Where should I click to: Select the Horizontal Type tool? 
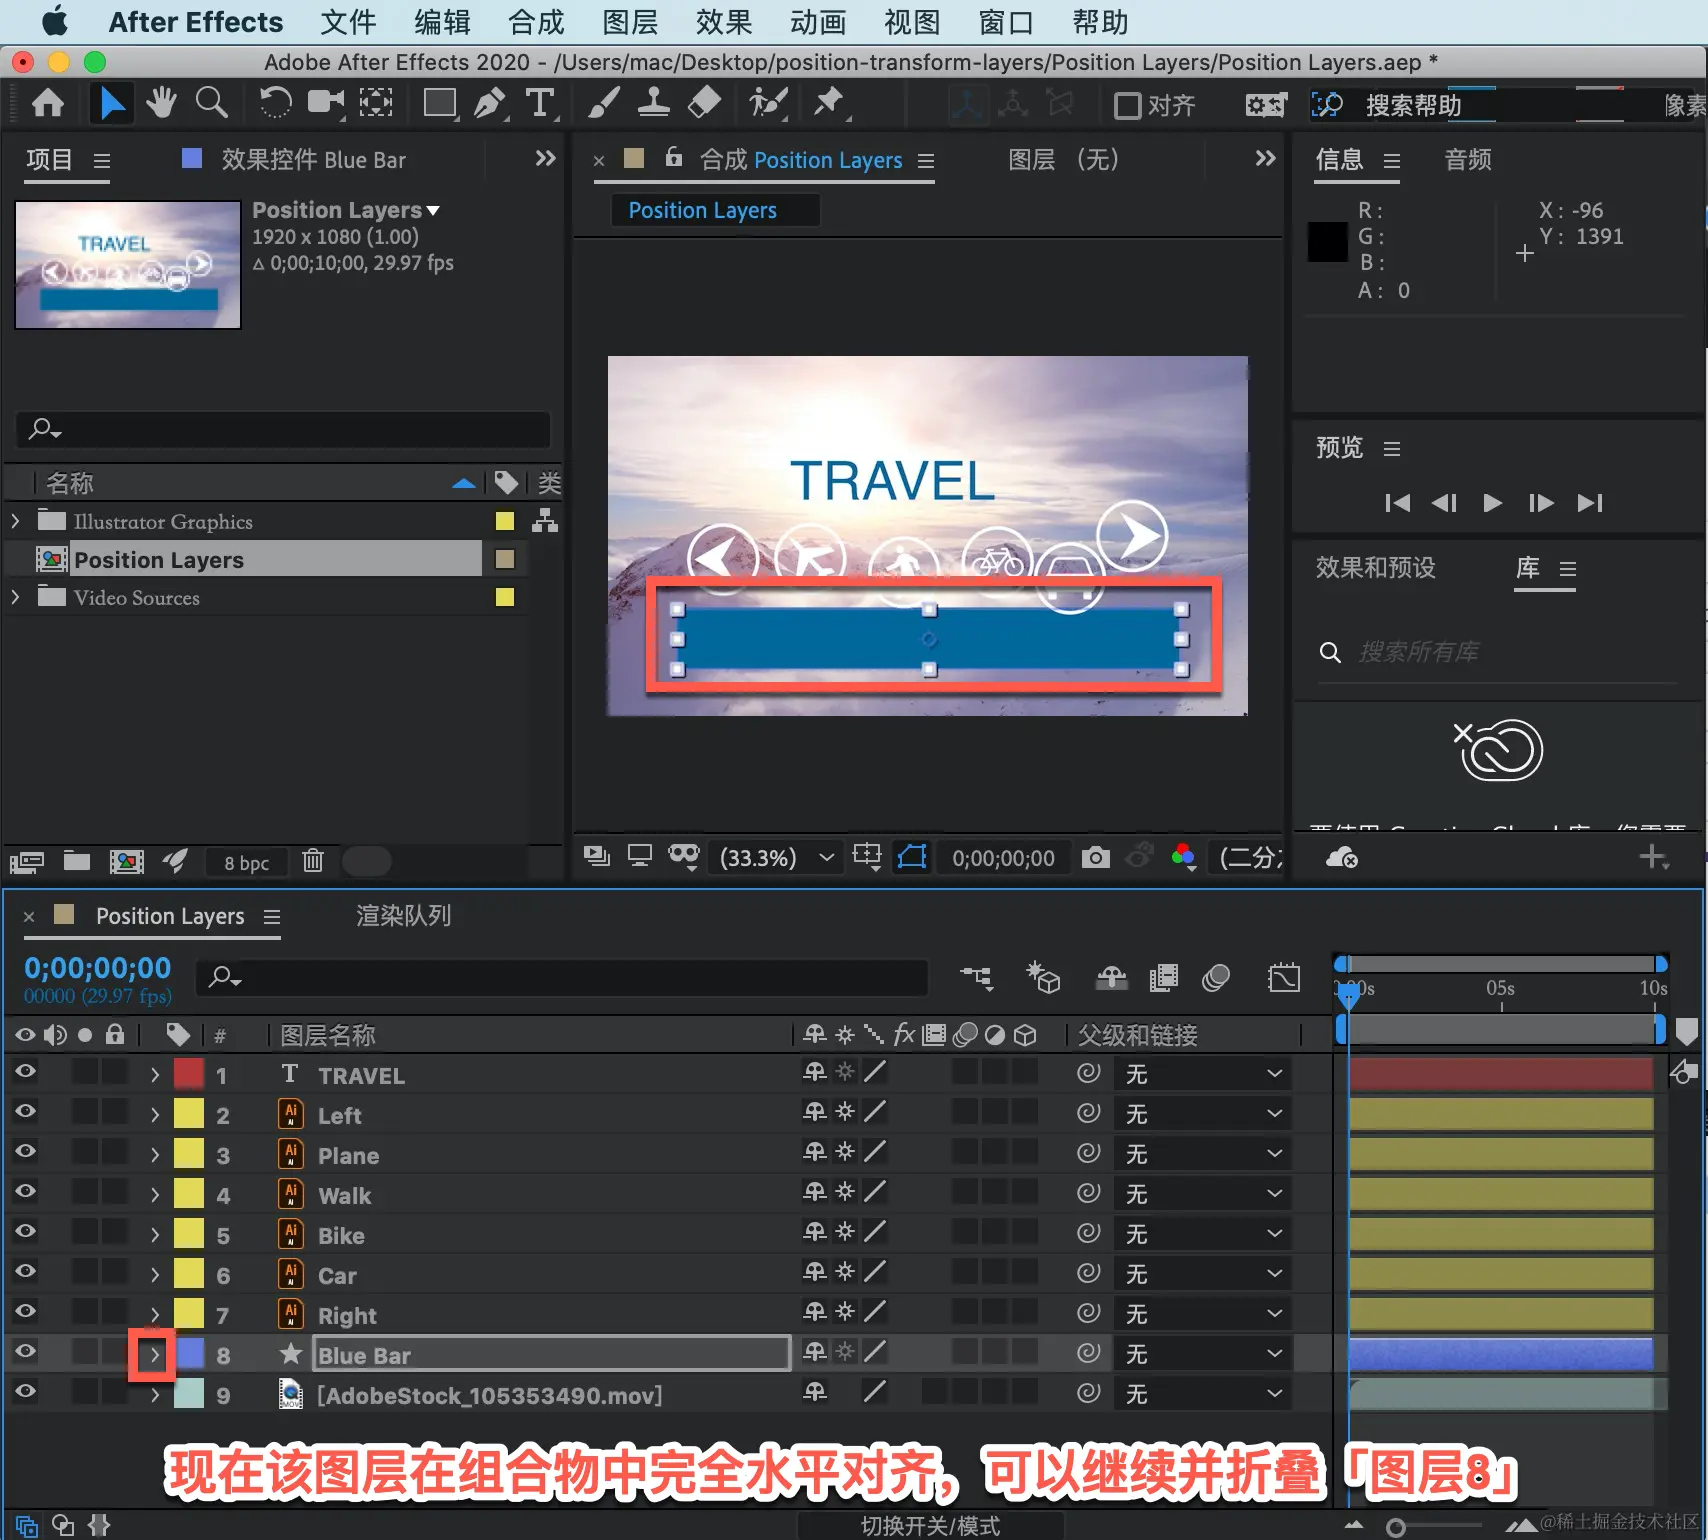point(540,103)
